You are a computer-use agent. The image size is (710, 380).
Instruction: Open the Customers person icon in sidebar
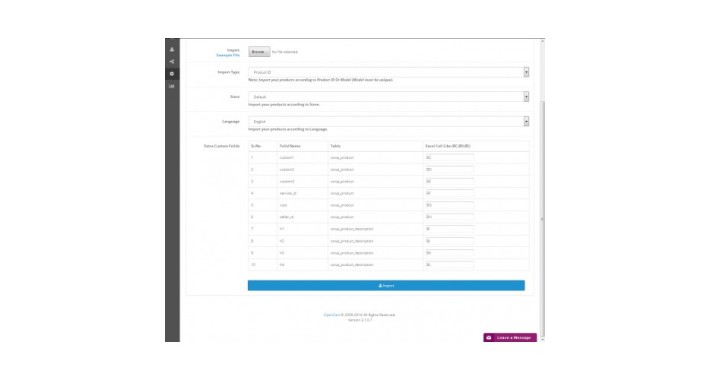coord(172,49)
